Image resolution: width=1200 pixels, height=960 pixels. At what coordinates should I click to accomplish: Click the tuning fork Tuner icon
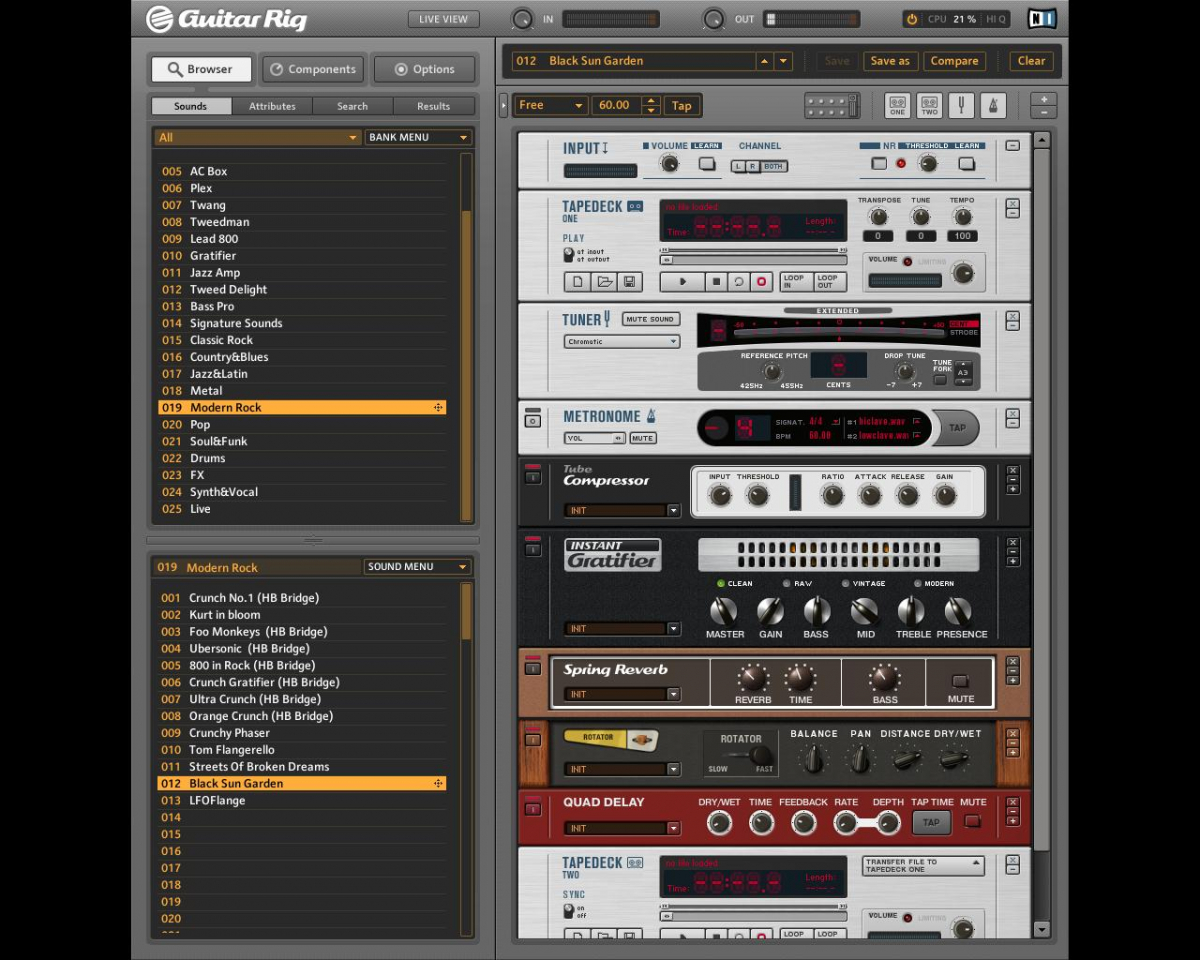click(x=961, y=105)
